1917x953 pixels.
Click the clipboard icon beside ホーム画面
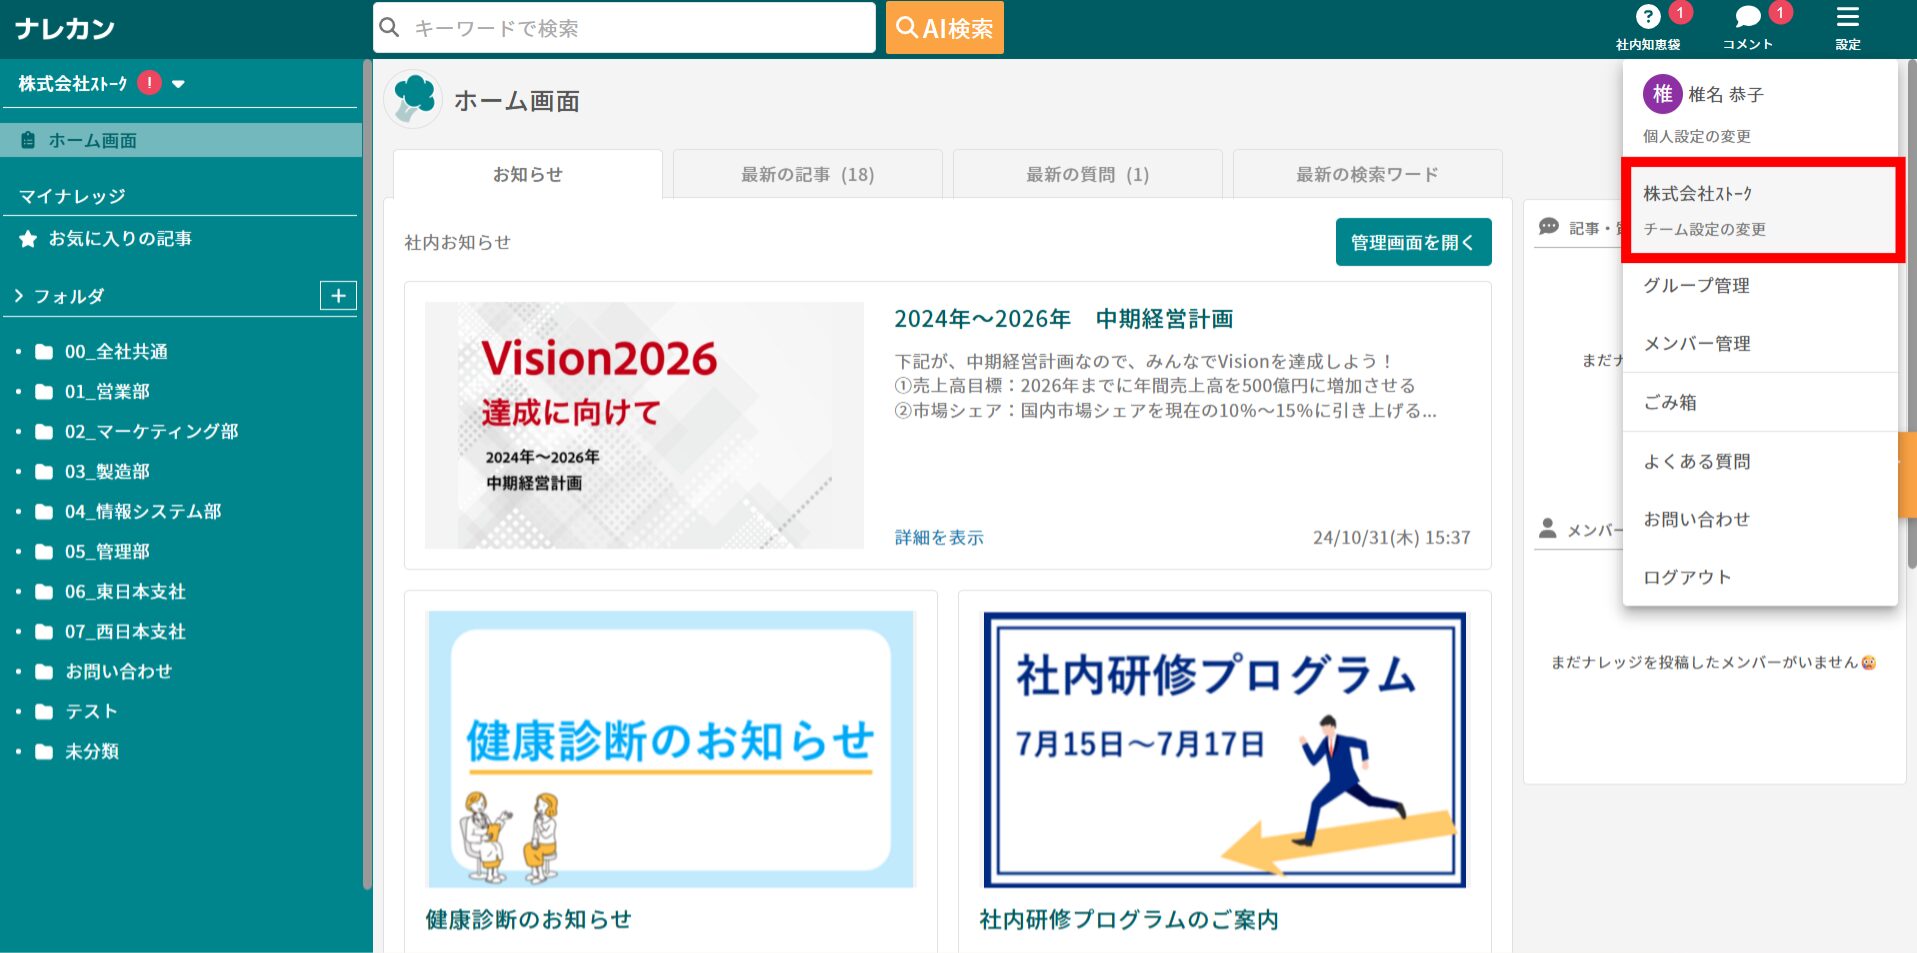(28, 141)
